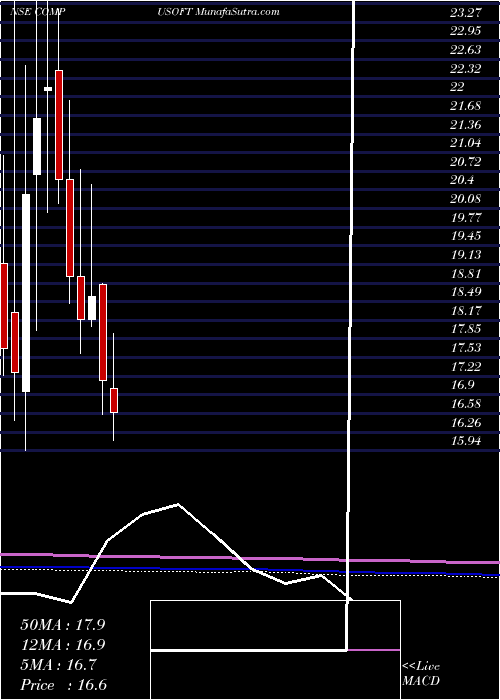This screenshot has width=500, height=700.
Task: Select the 22 price axis value
Action: point(458,87)
